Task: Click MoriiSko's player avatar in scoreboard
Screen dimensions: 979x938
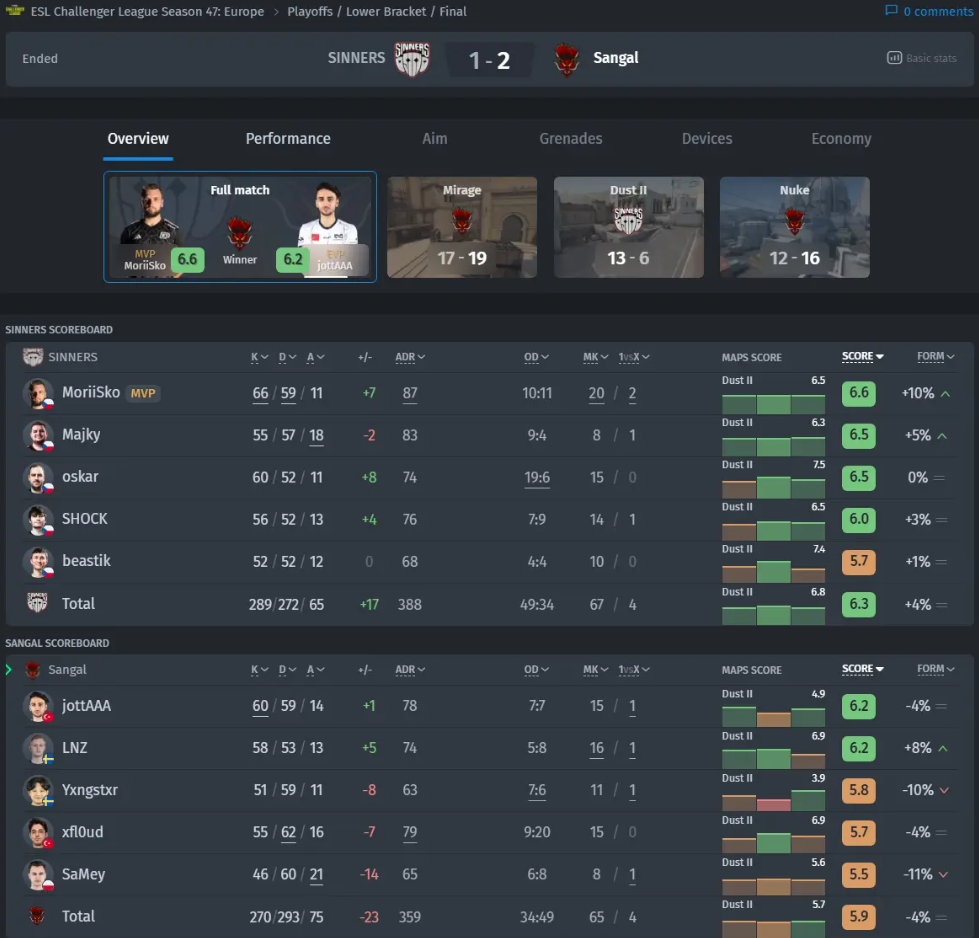Action: 38,393
